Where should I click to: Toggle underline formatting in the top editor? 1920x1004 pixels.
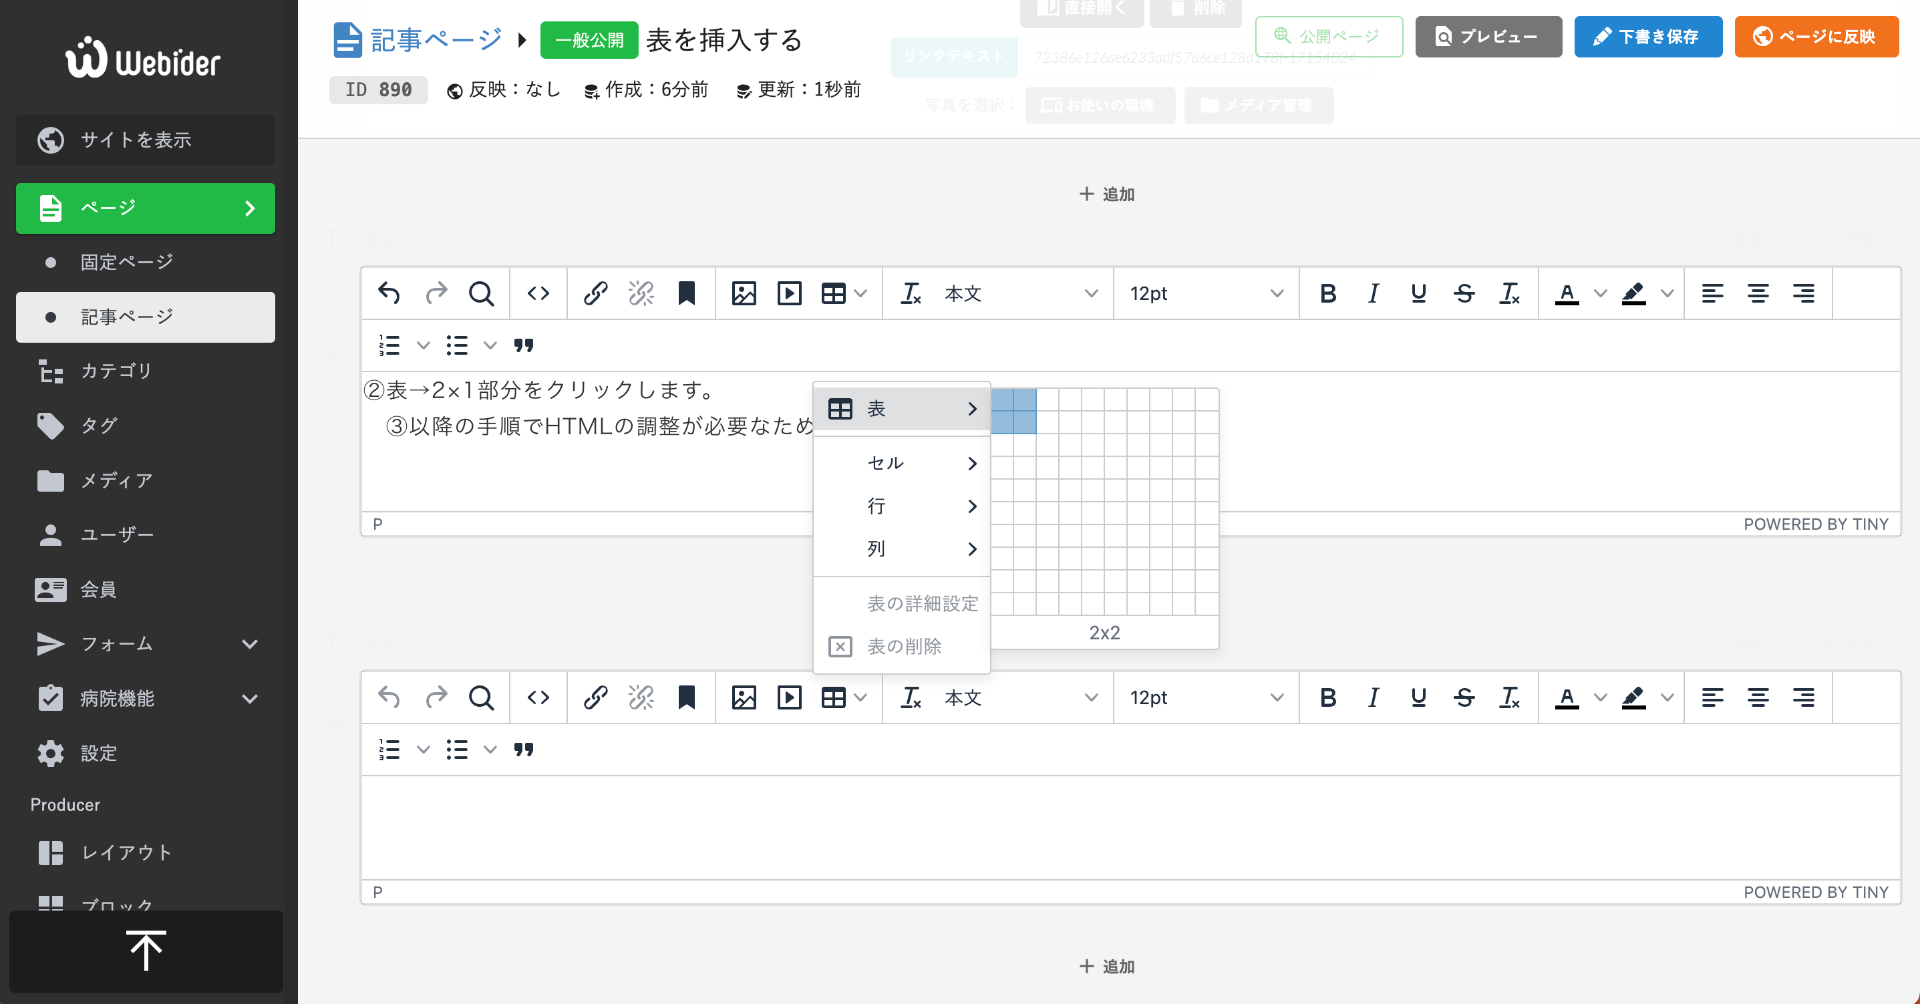pyautogui.click(x=1418, y=293)
